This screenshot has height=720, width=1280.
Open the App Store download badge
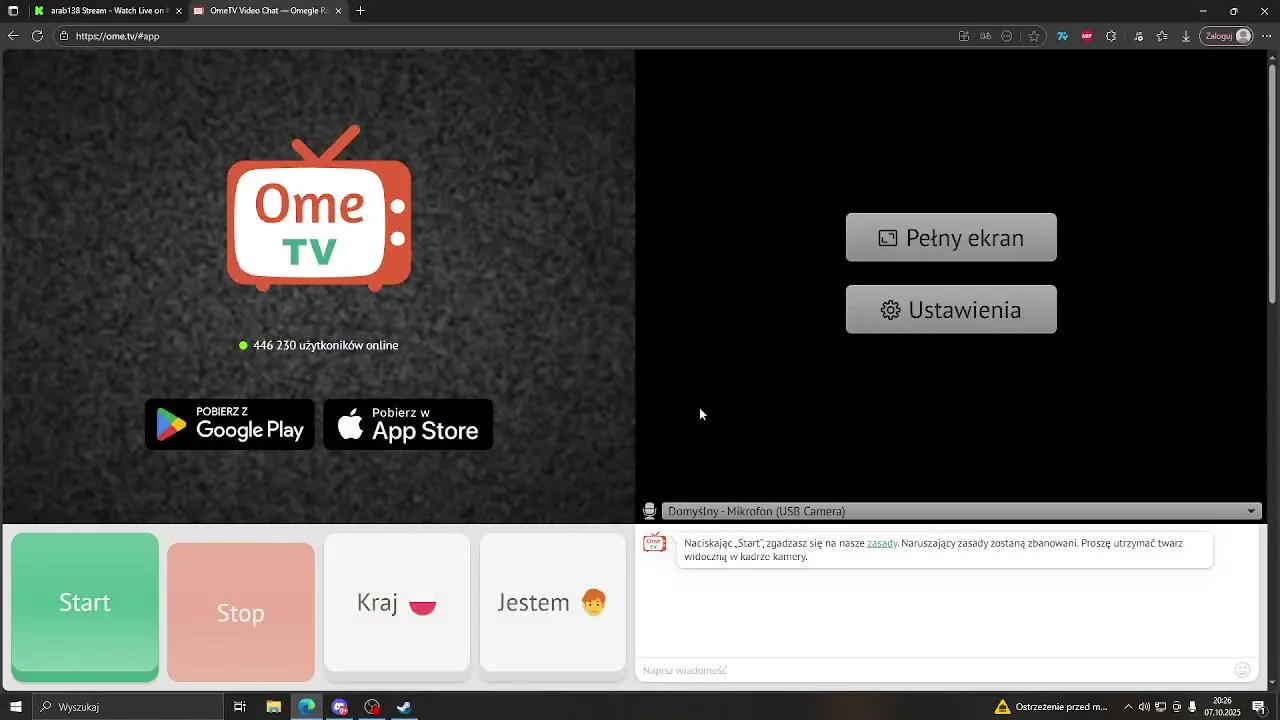[408, 424]
